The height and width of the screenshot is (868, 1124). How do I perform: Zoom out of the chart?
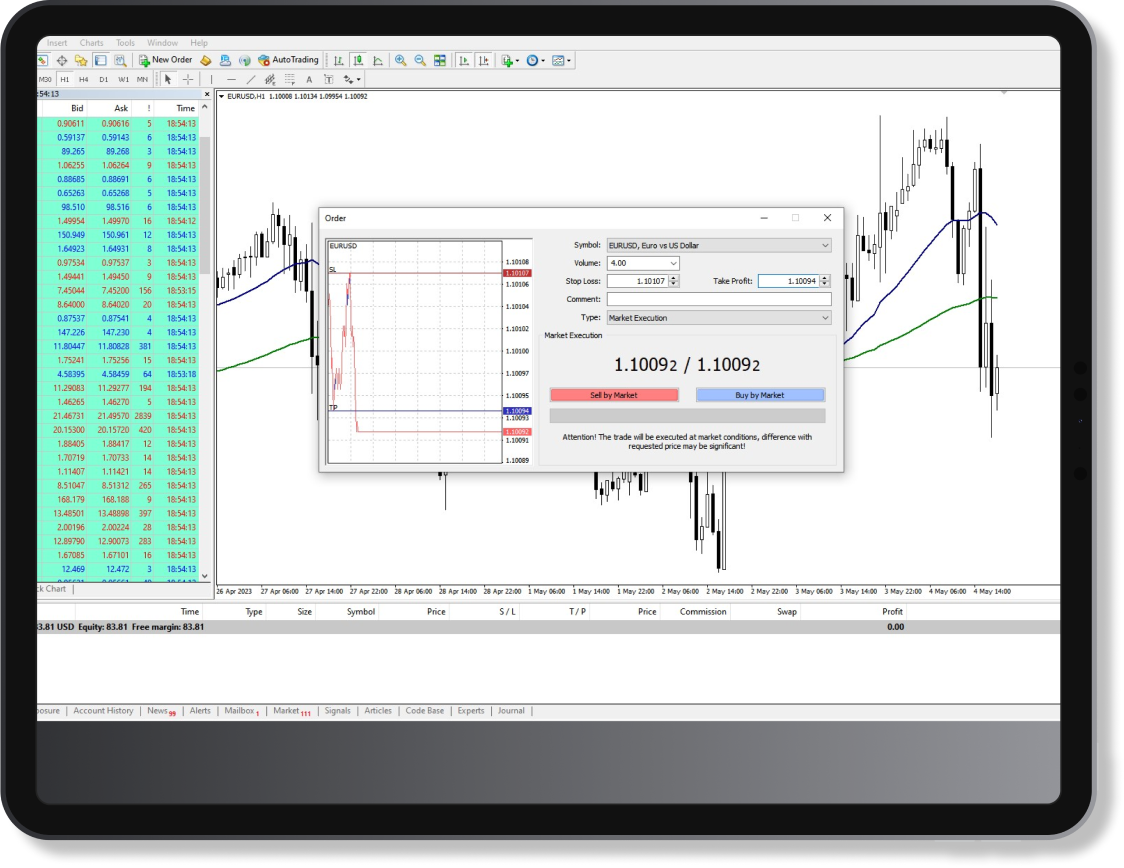420,60
